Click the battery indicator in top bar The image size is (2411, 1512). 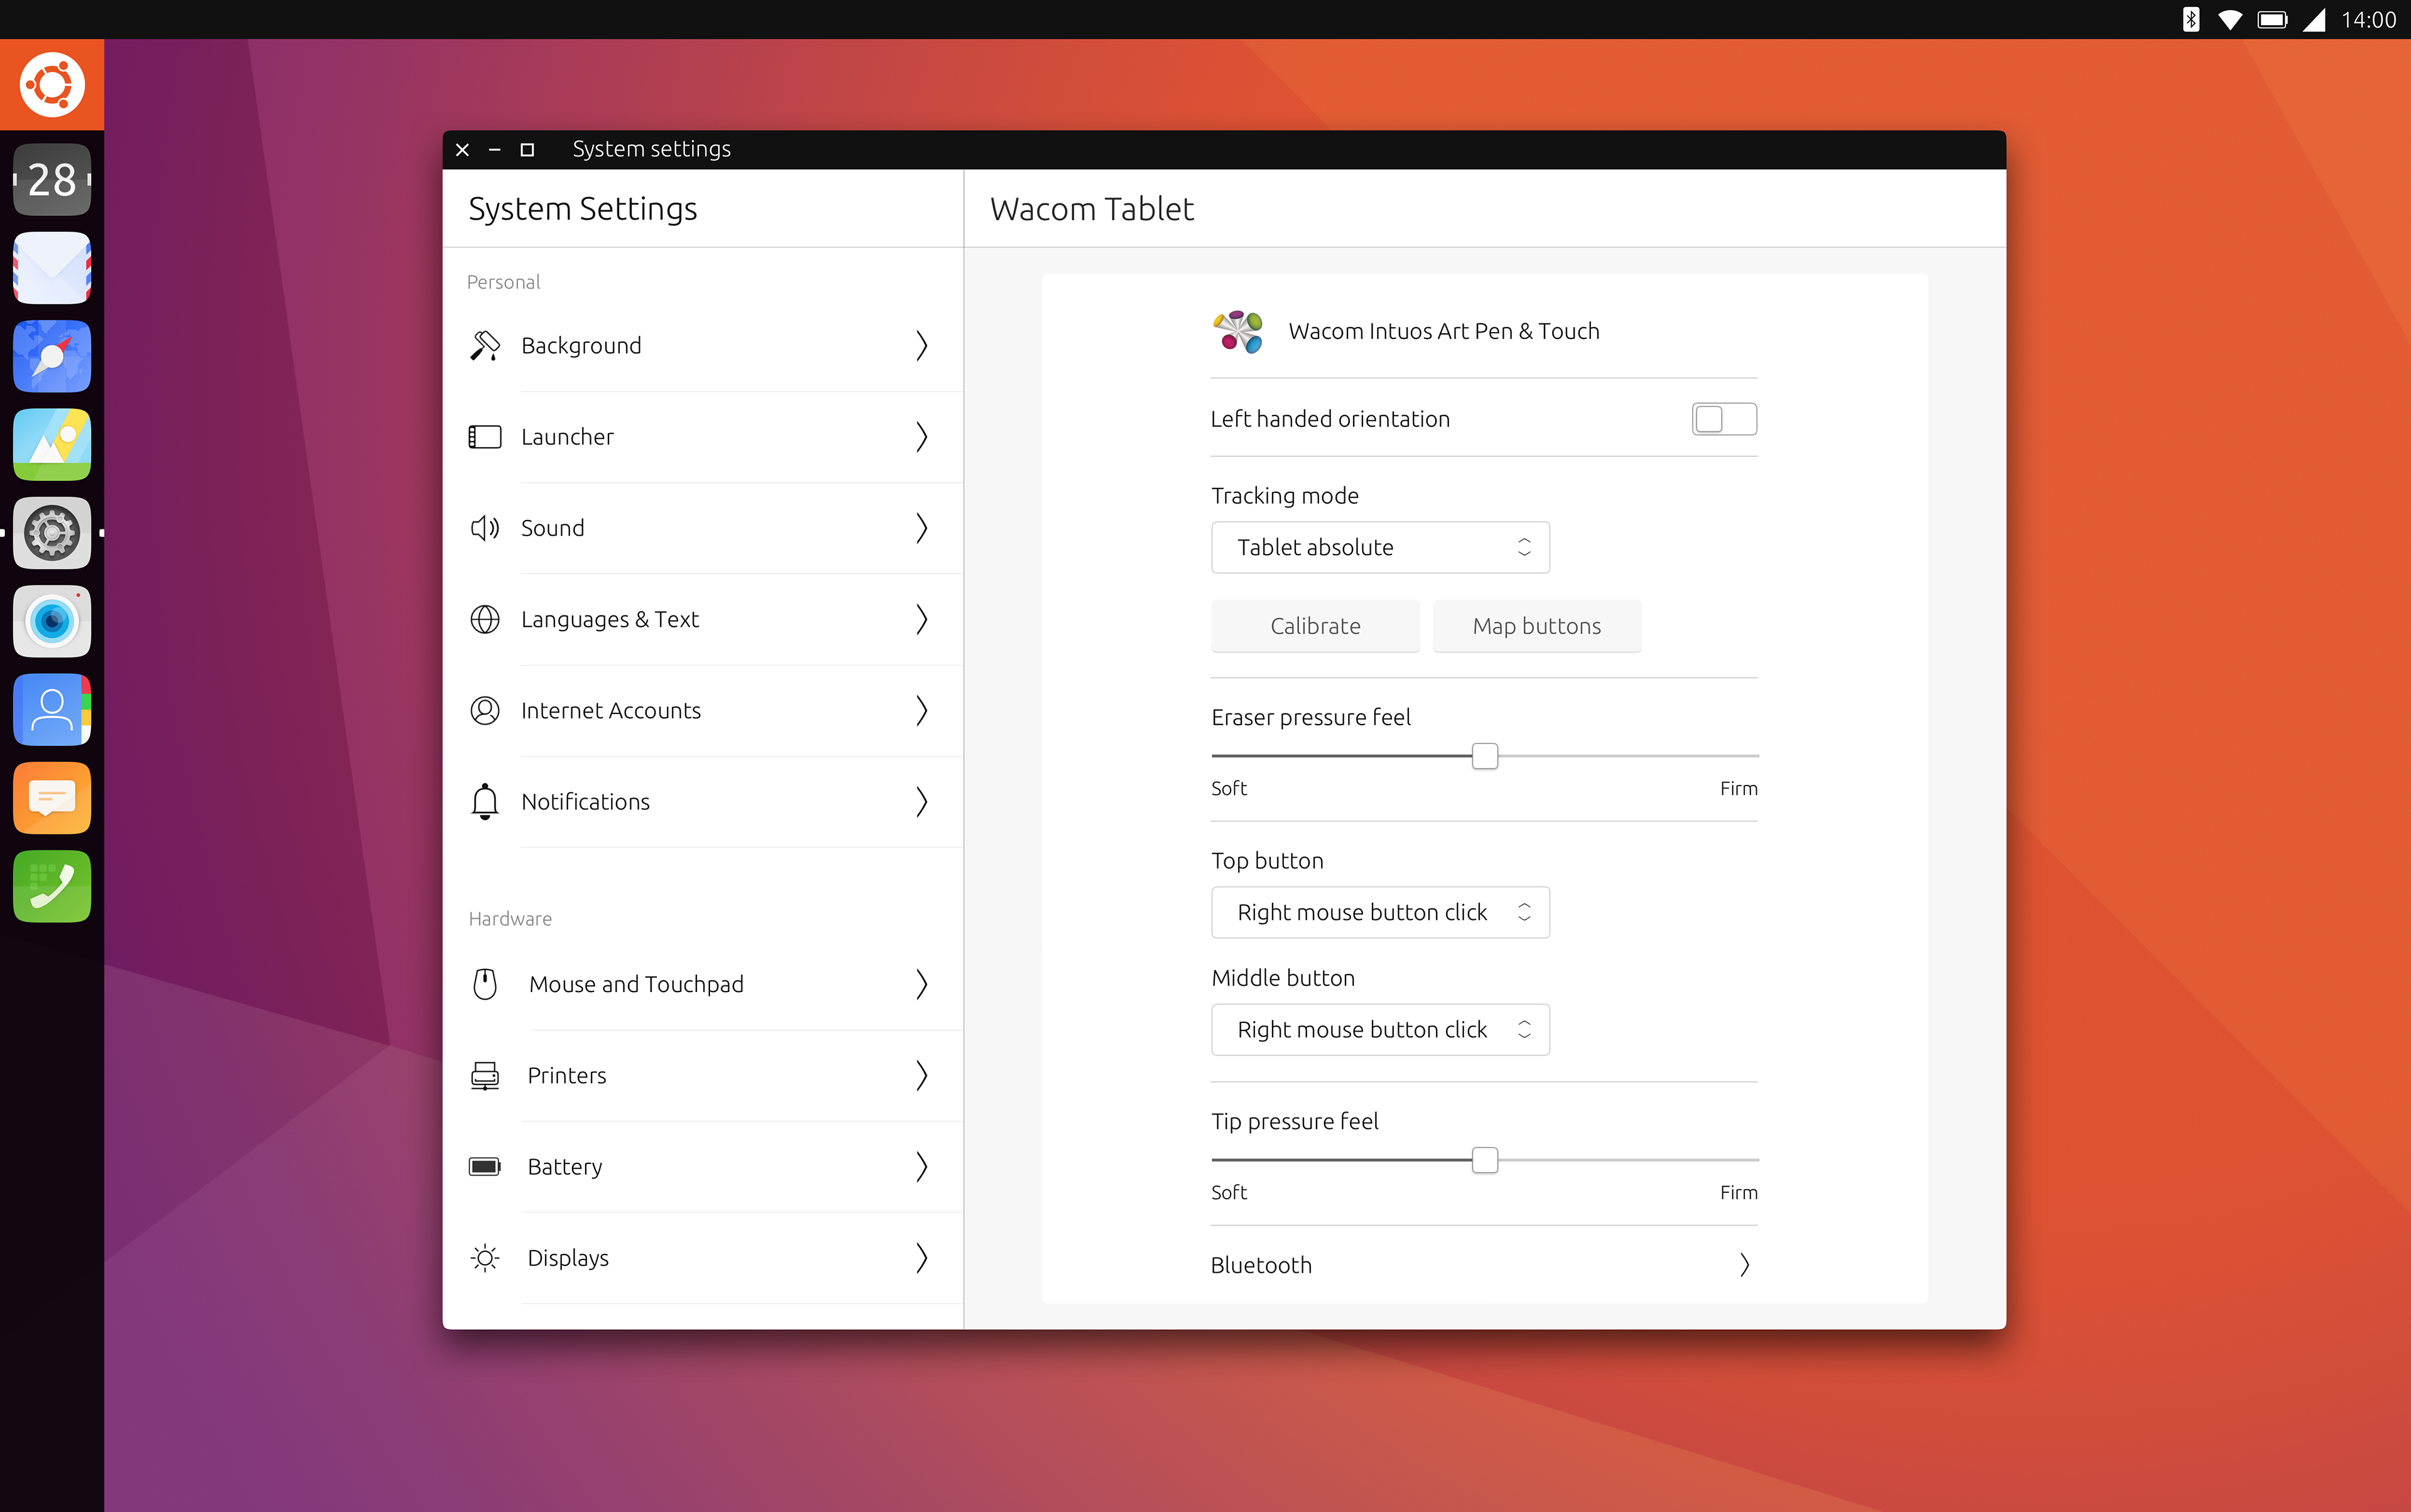pyautogui.click(x=2272, y=20)
